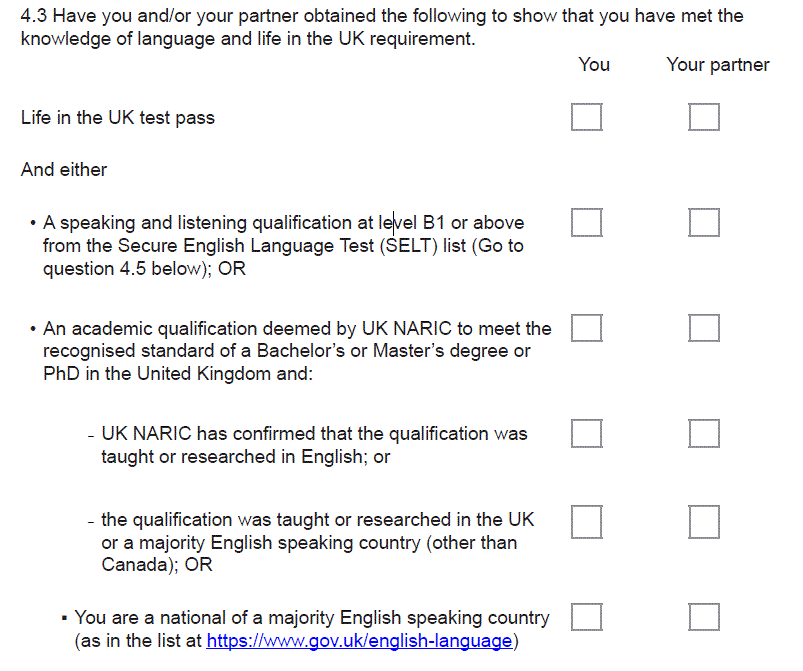Click the 'Your partner' column header
The width and height of the screenshot is (803, 671).
[717, 65]
